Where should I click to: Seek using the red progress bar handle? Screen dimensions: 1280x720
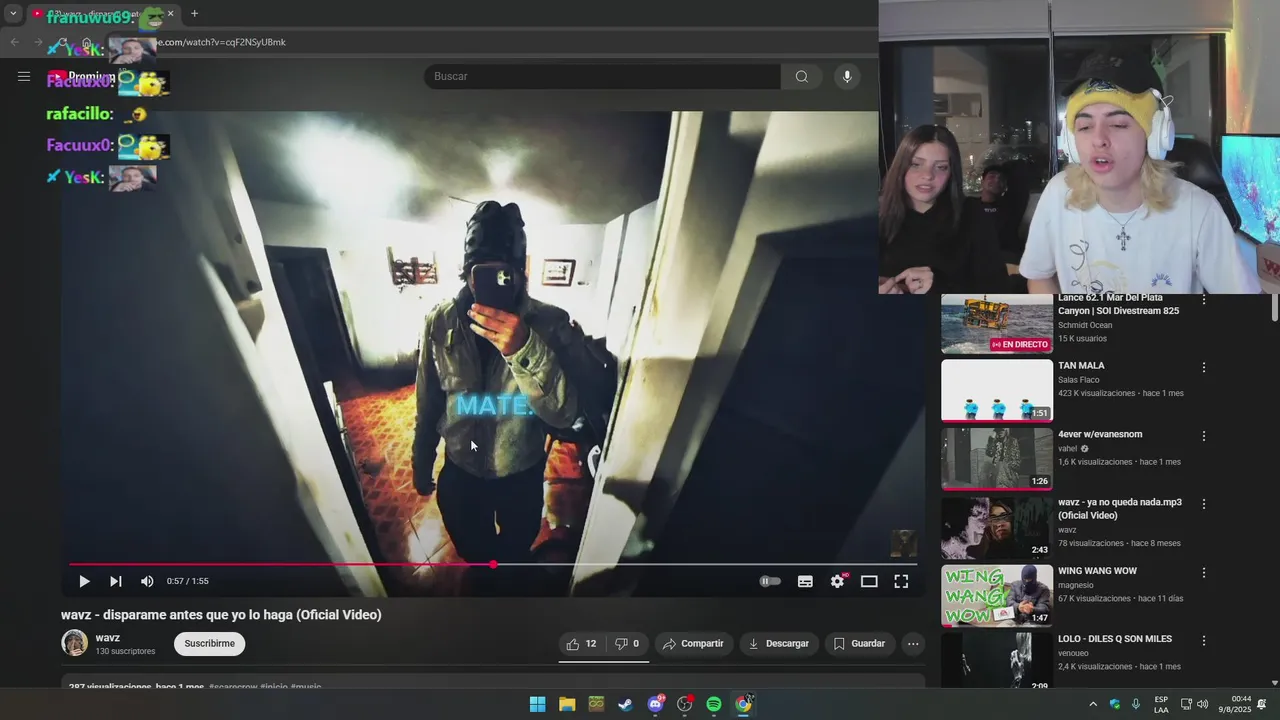(493, 565)
